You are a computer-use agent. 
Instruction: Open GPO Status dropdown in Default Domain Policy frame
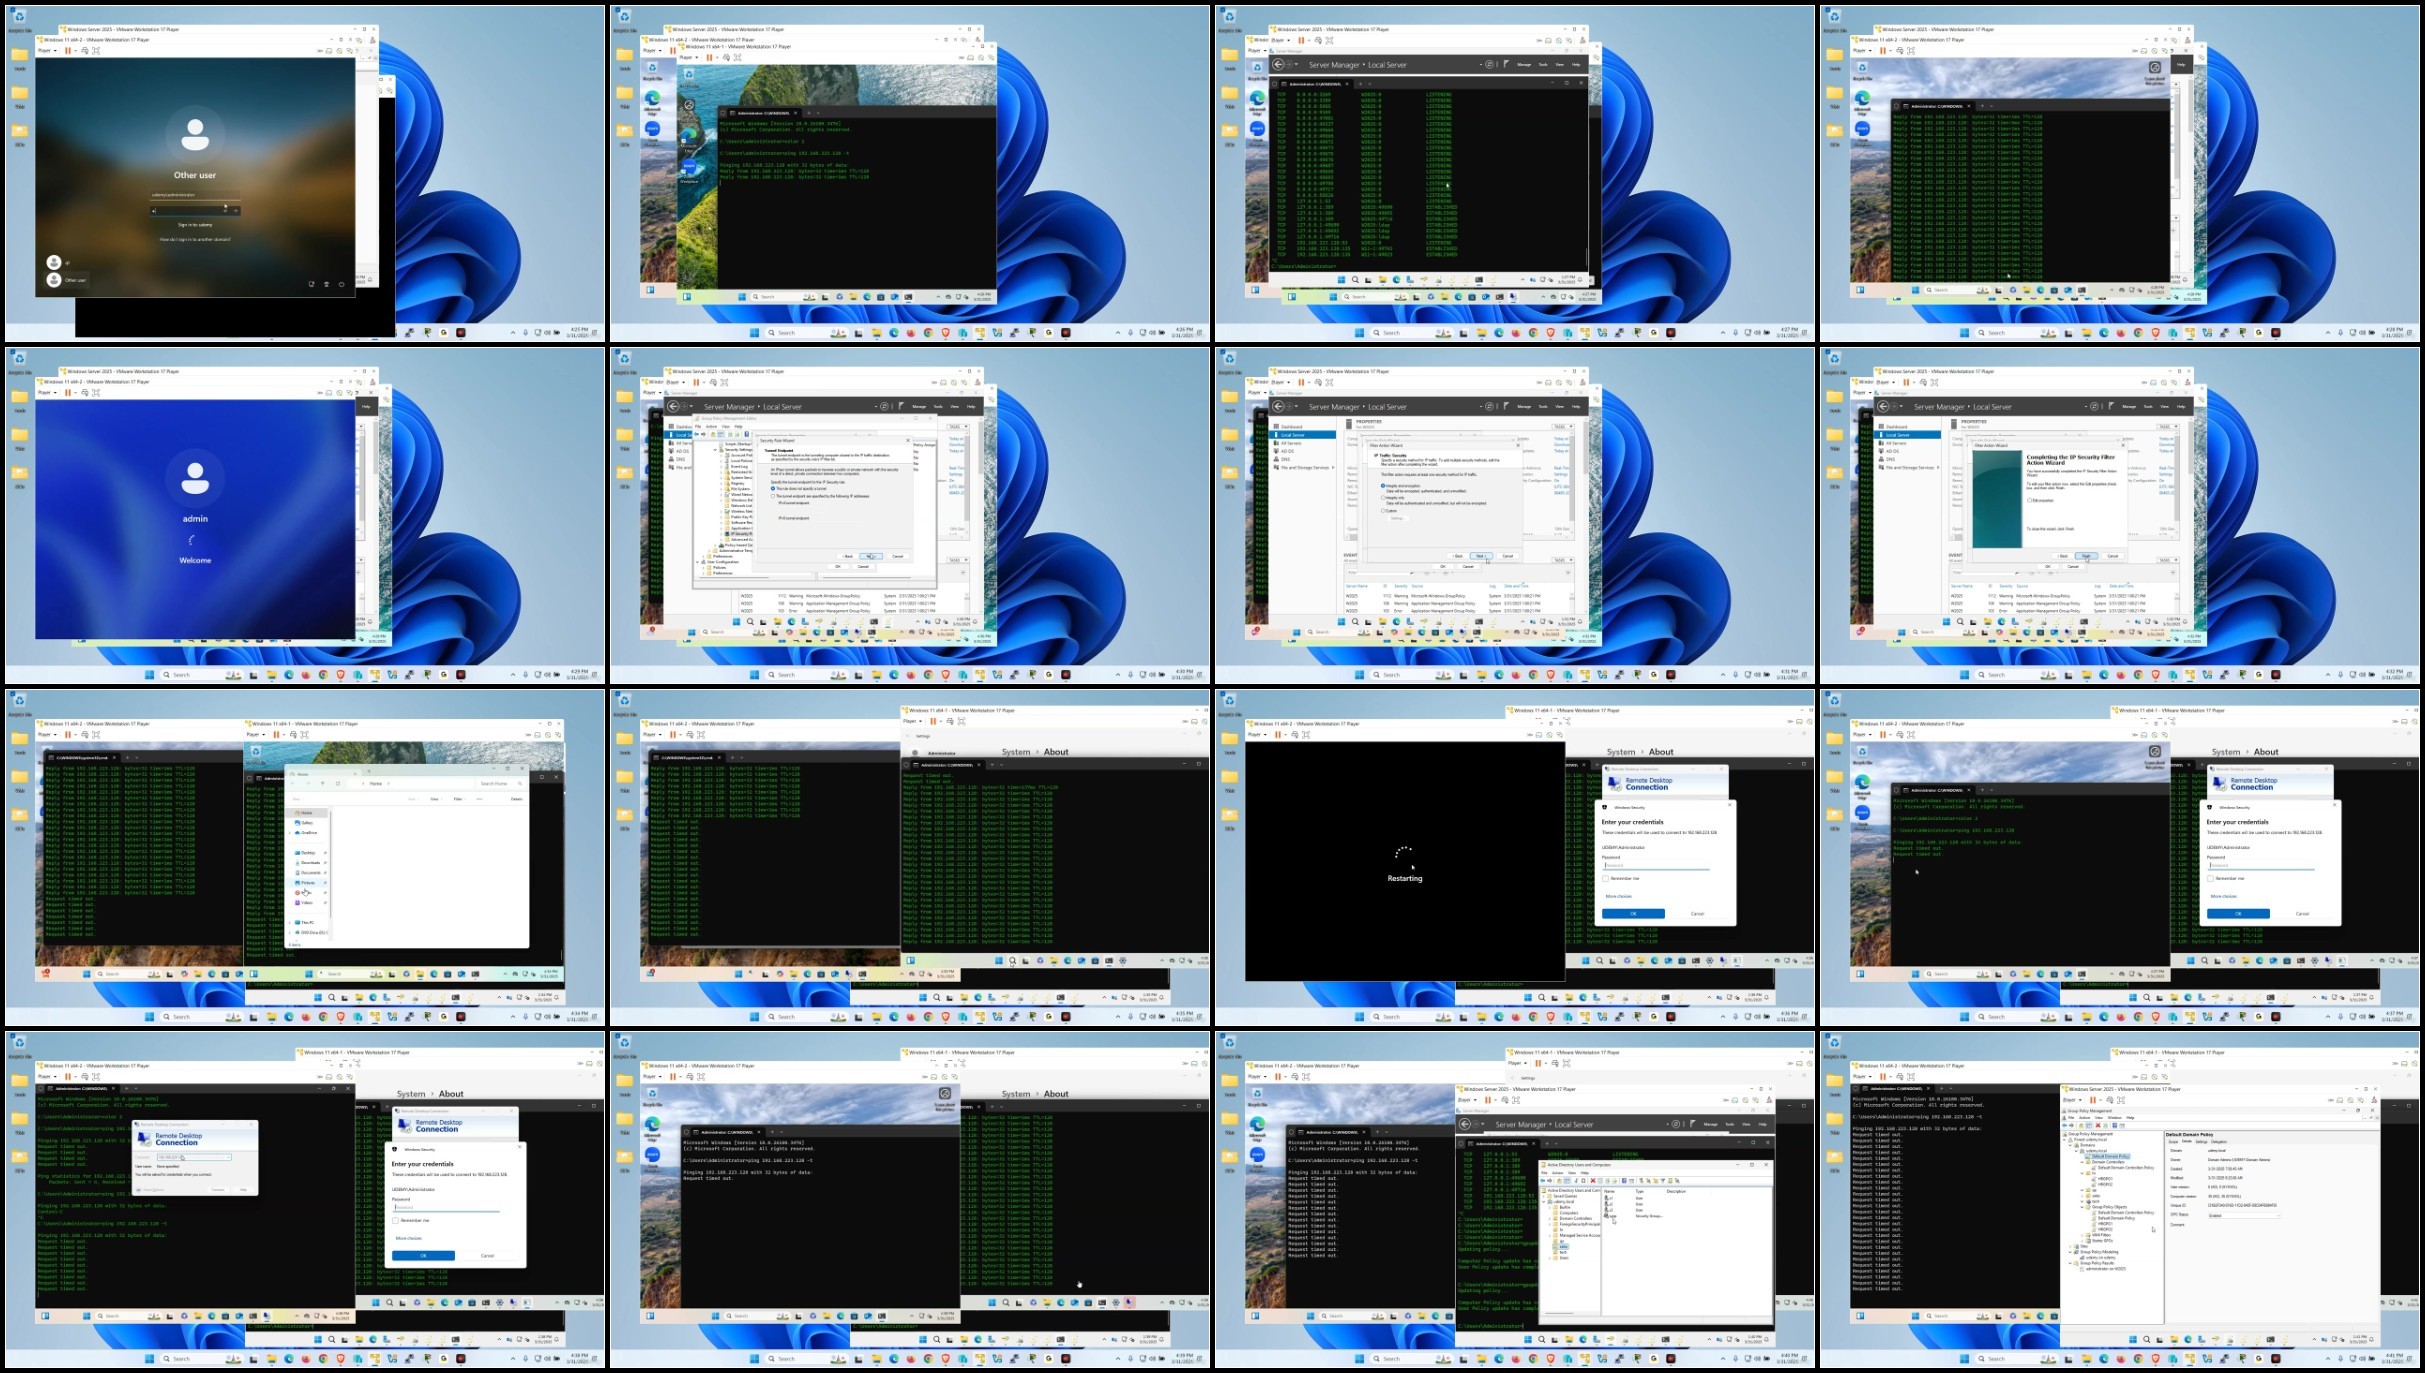point(2274,1214)
